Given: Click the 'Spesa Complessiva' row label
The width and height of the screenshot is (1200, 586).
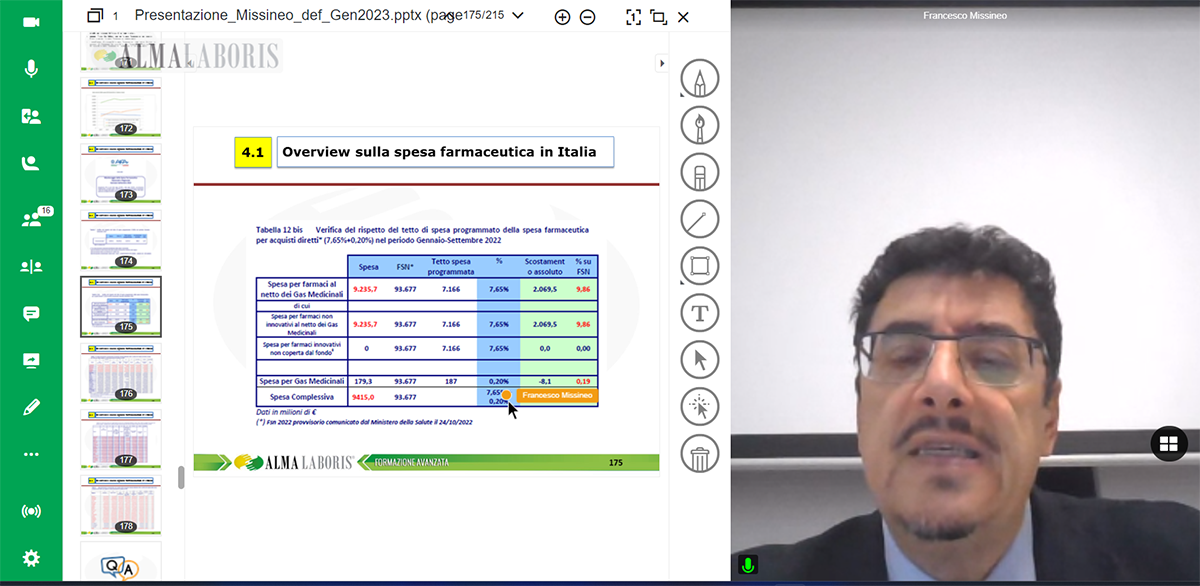Looking at the screenshot, I should pos(301,397).
